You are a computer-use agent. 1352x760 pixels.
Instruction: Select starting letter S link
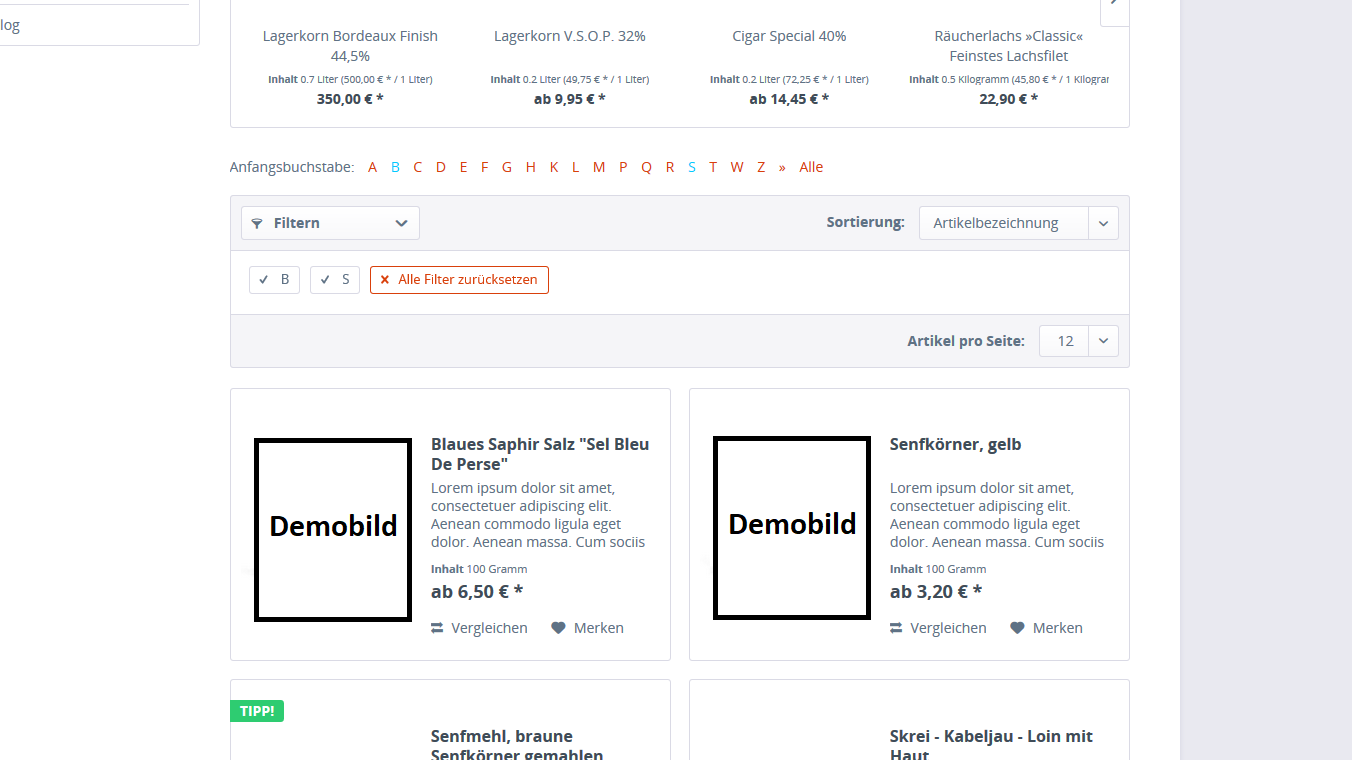[x=692, y=167]
